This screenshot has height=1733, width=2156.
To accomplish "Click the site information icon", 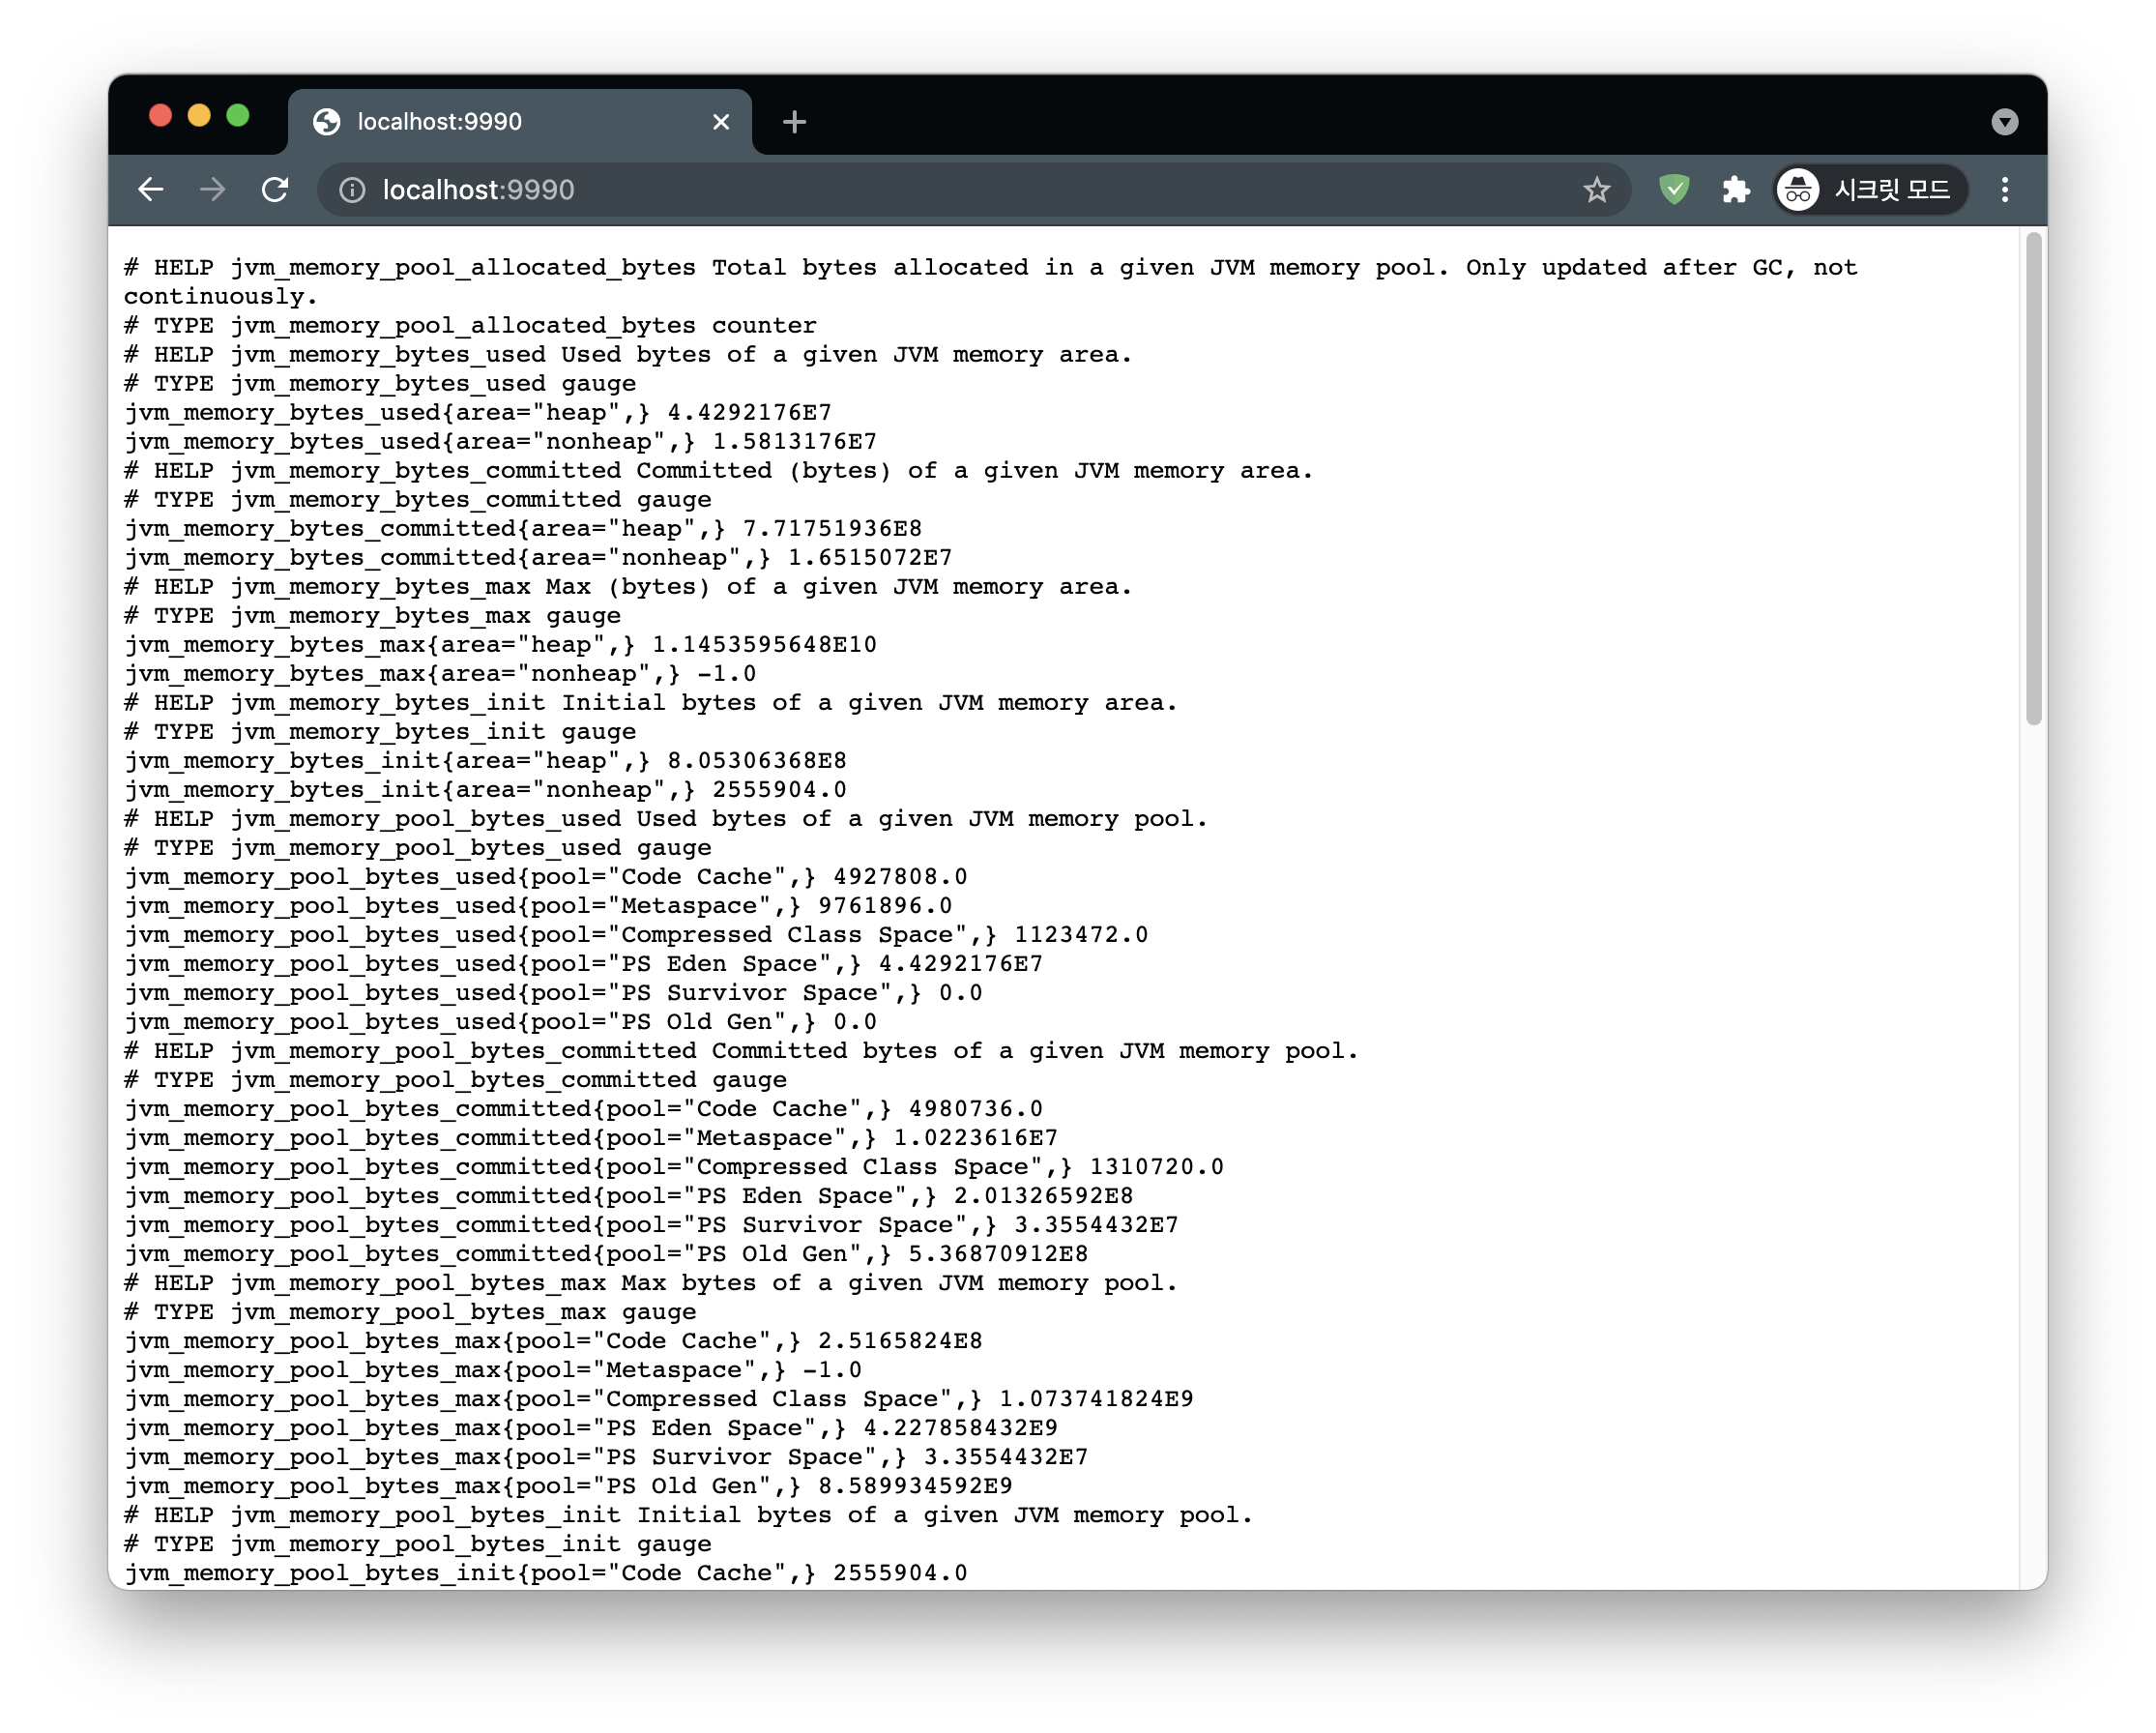I will tap(352, 190).
